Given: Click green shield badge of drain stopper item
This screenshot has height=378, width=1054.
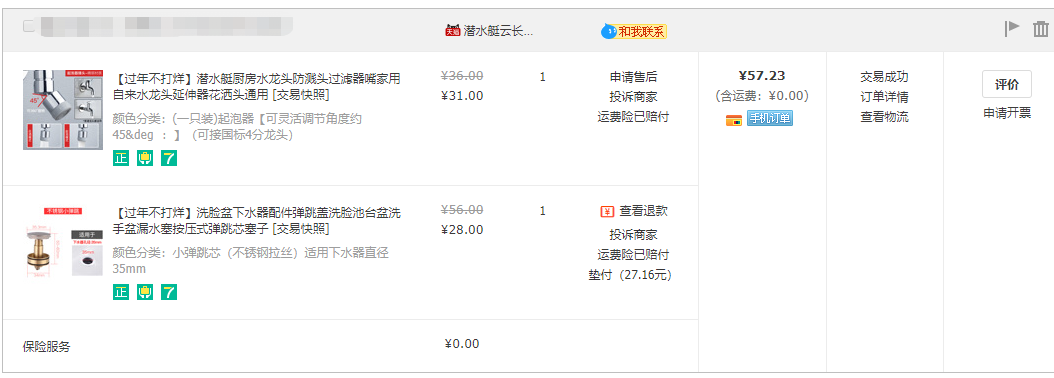Looking at the screenshot, I should click(145, 292).
